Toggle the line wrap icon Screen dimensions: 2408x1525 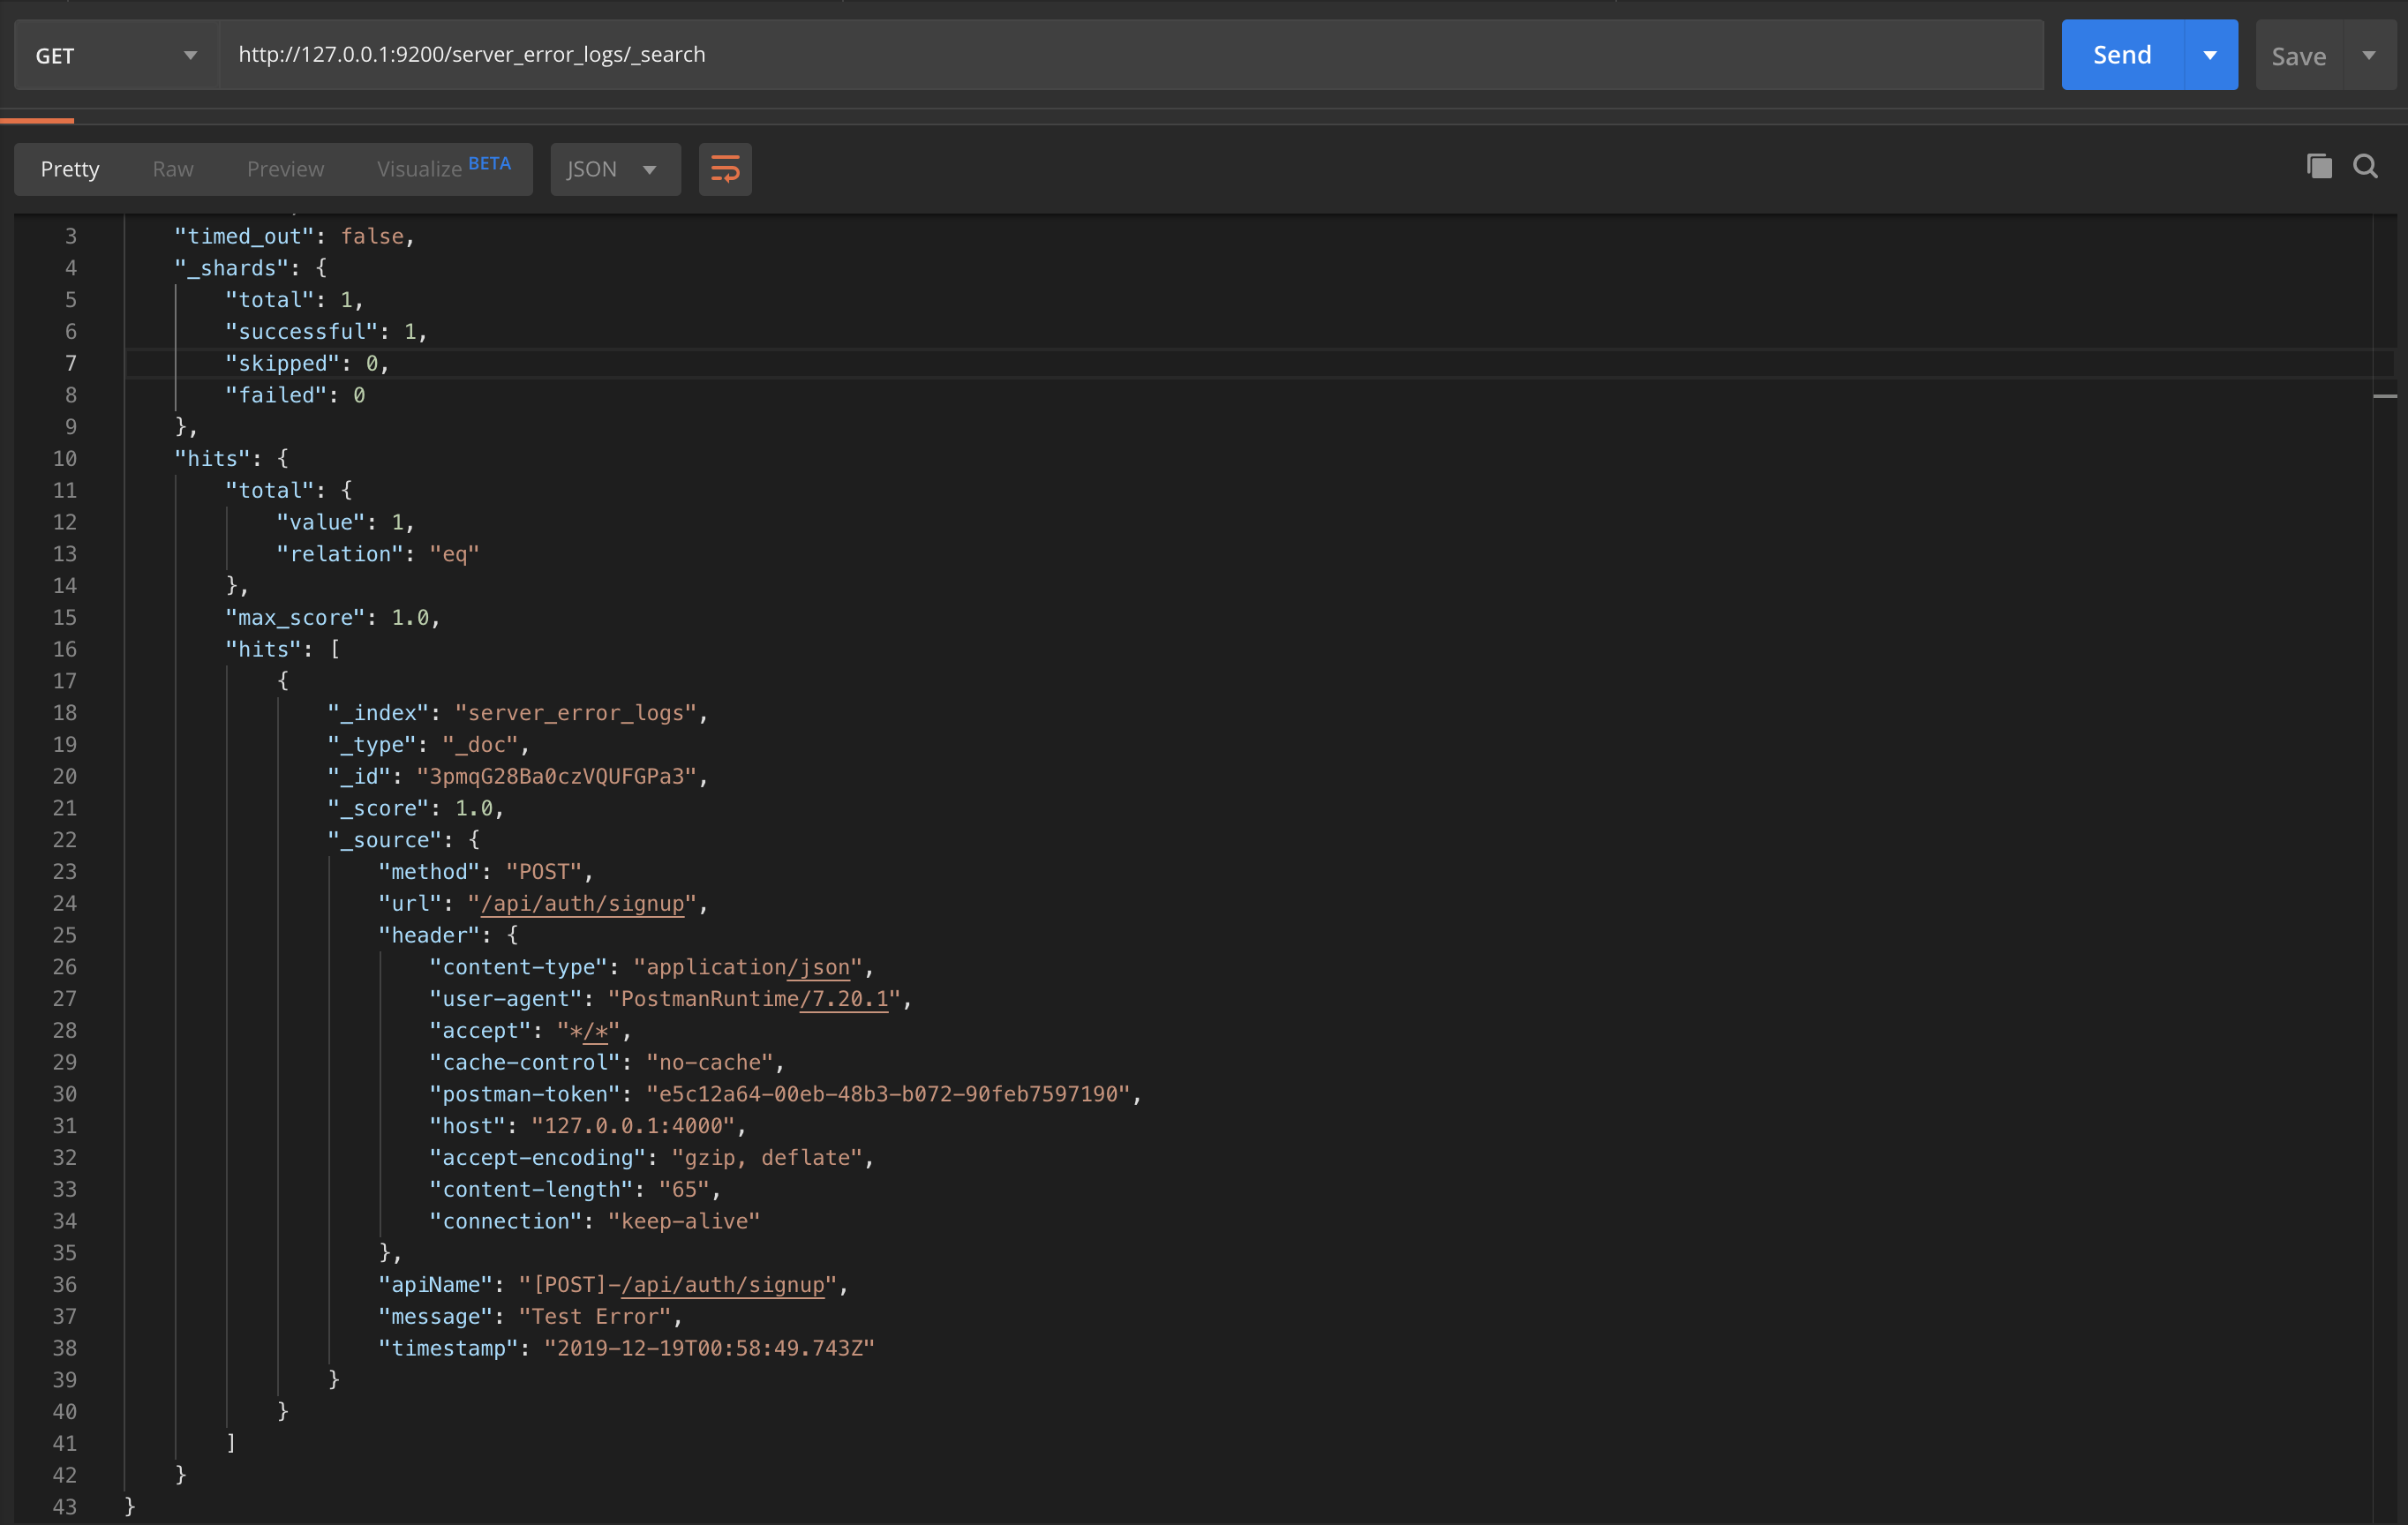pyautogui.click(x=725, y=169)
